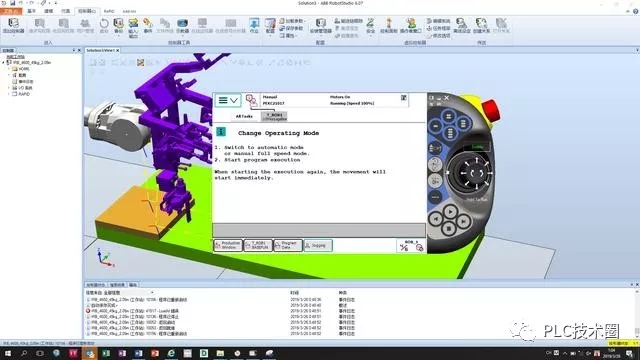The width and height of the screenshot is (640, 360).
Task: Open the Jogging taskbar button on FlexPendant
Action: (318, 245)
